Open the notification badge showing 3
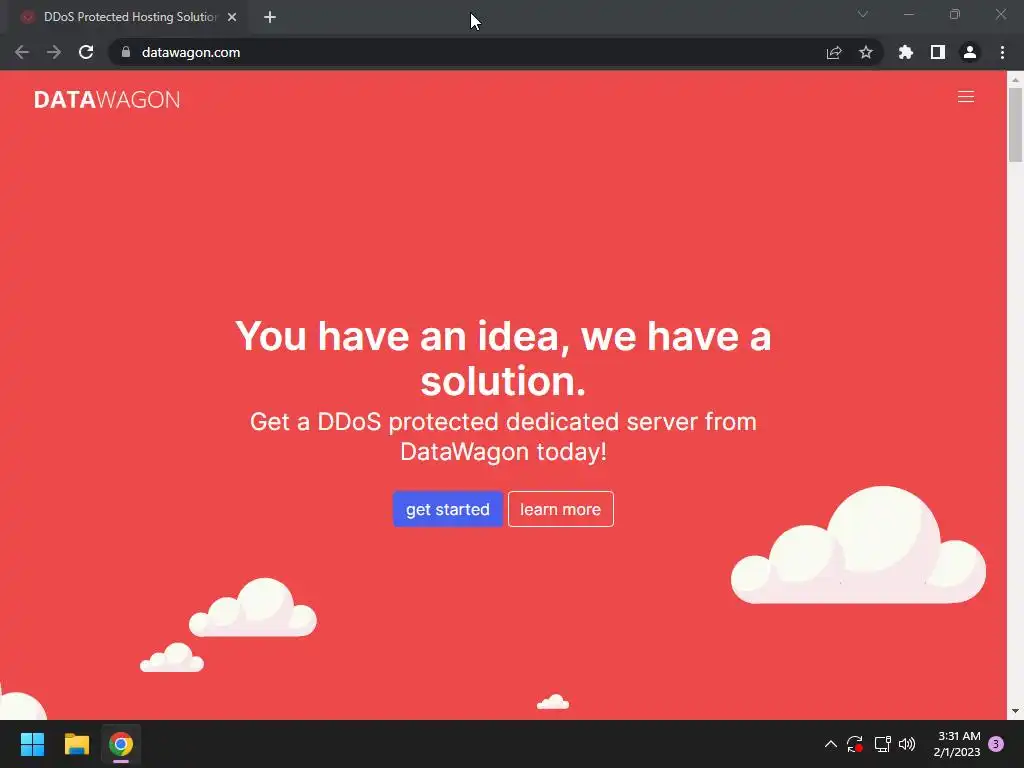Viewport: 1024px width, 768px height. tap(996, 744)
